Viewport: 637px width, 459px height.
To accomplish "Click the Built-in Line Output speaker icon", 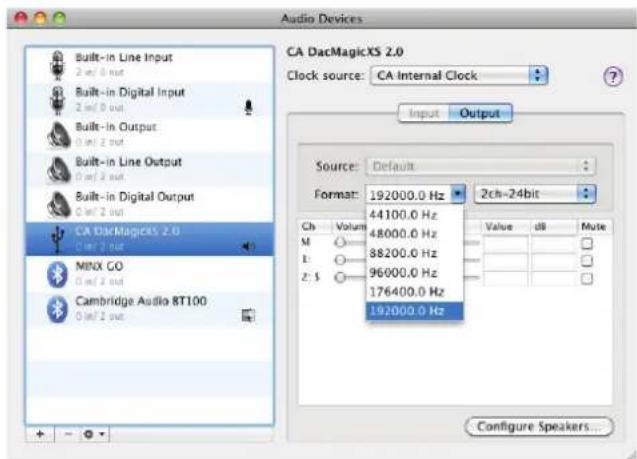I will pos(59,169).
